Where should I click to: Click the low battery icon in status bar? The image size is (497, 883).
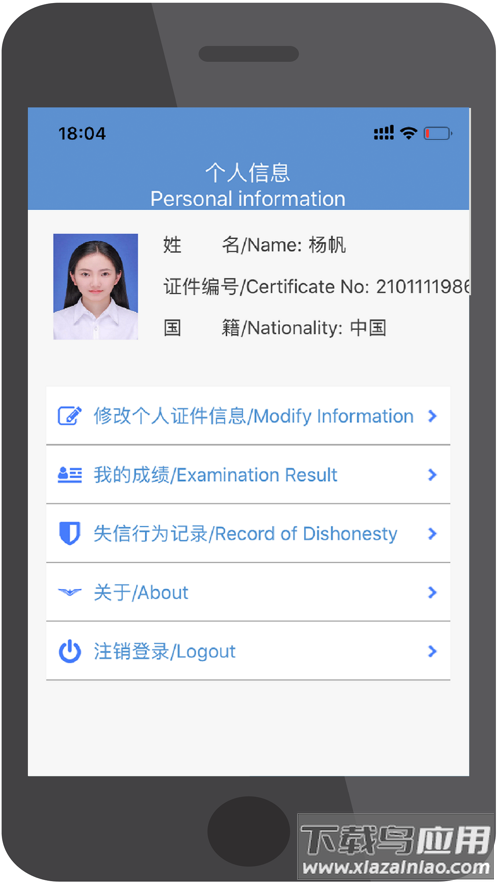[438, 133]
